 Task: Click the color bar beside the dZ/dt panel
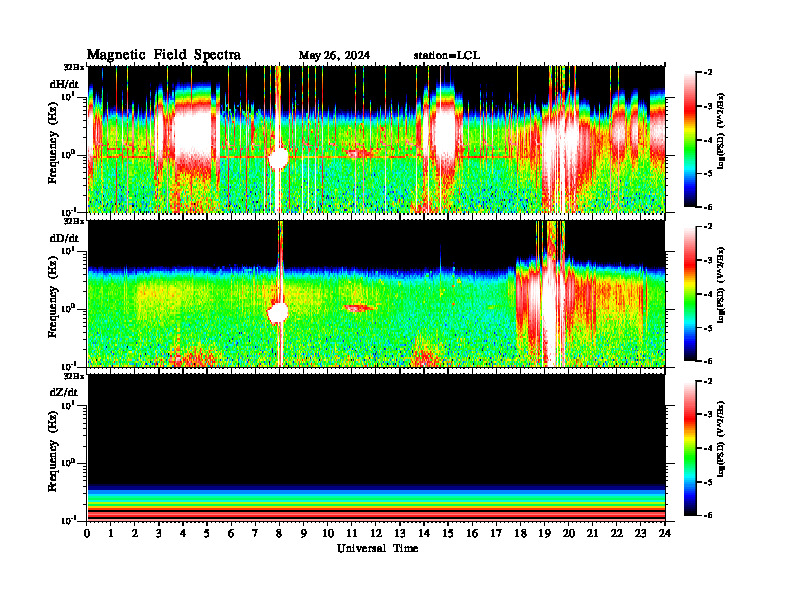690,448
